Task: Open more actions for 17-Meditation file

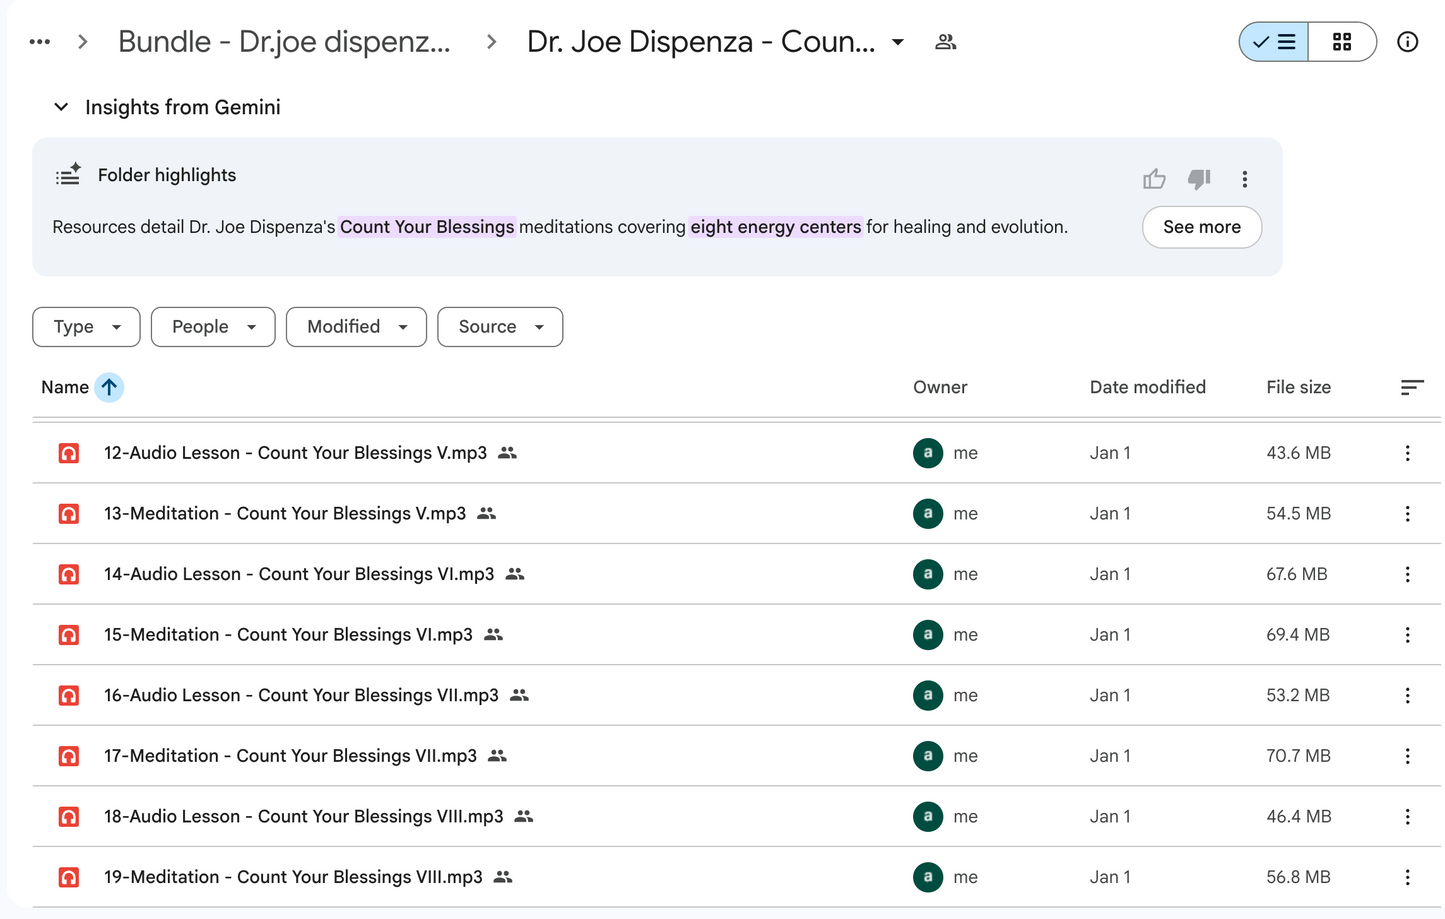Action: pos(1407,756)
